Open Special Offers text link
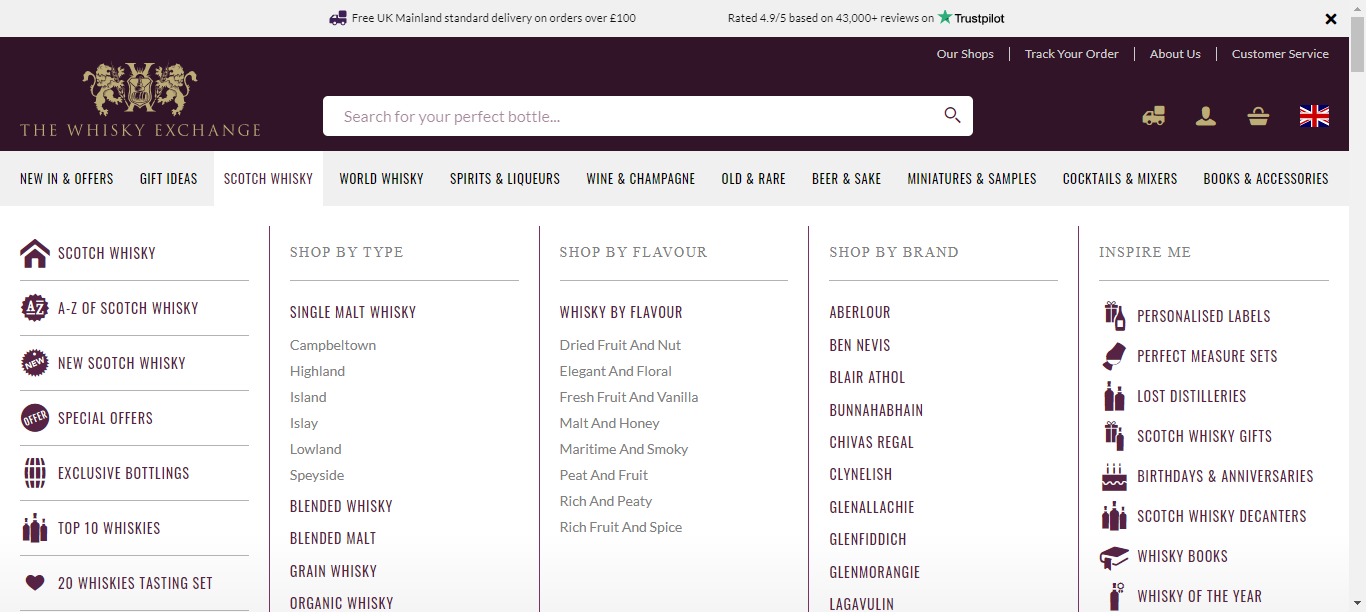Screen dimensions: 1366x612 pyautogui.click(x=105, y=418)
